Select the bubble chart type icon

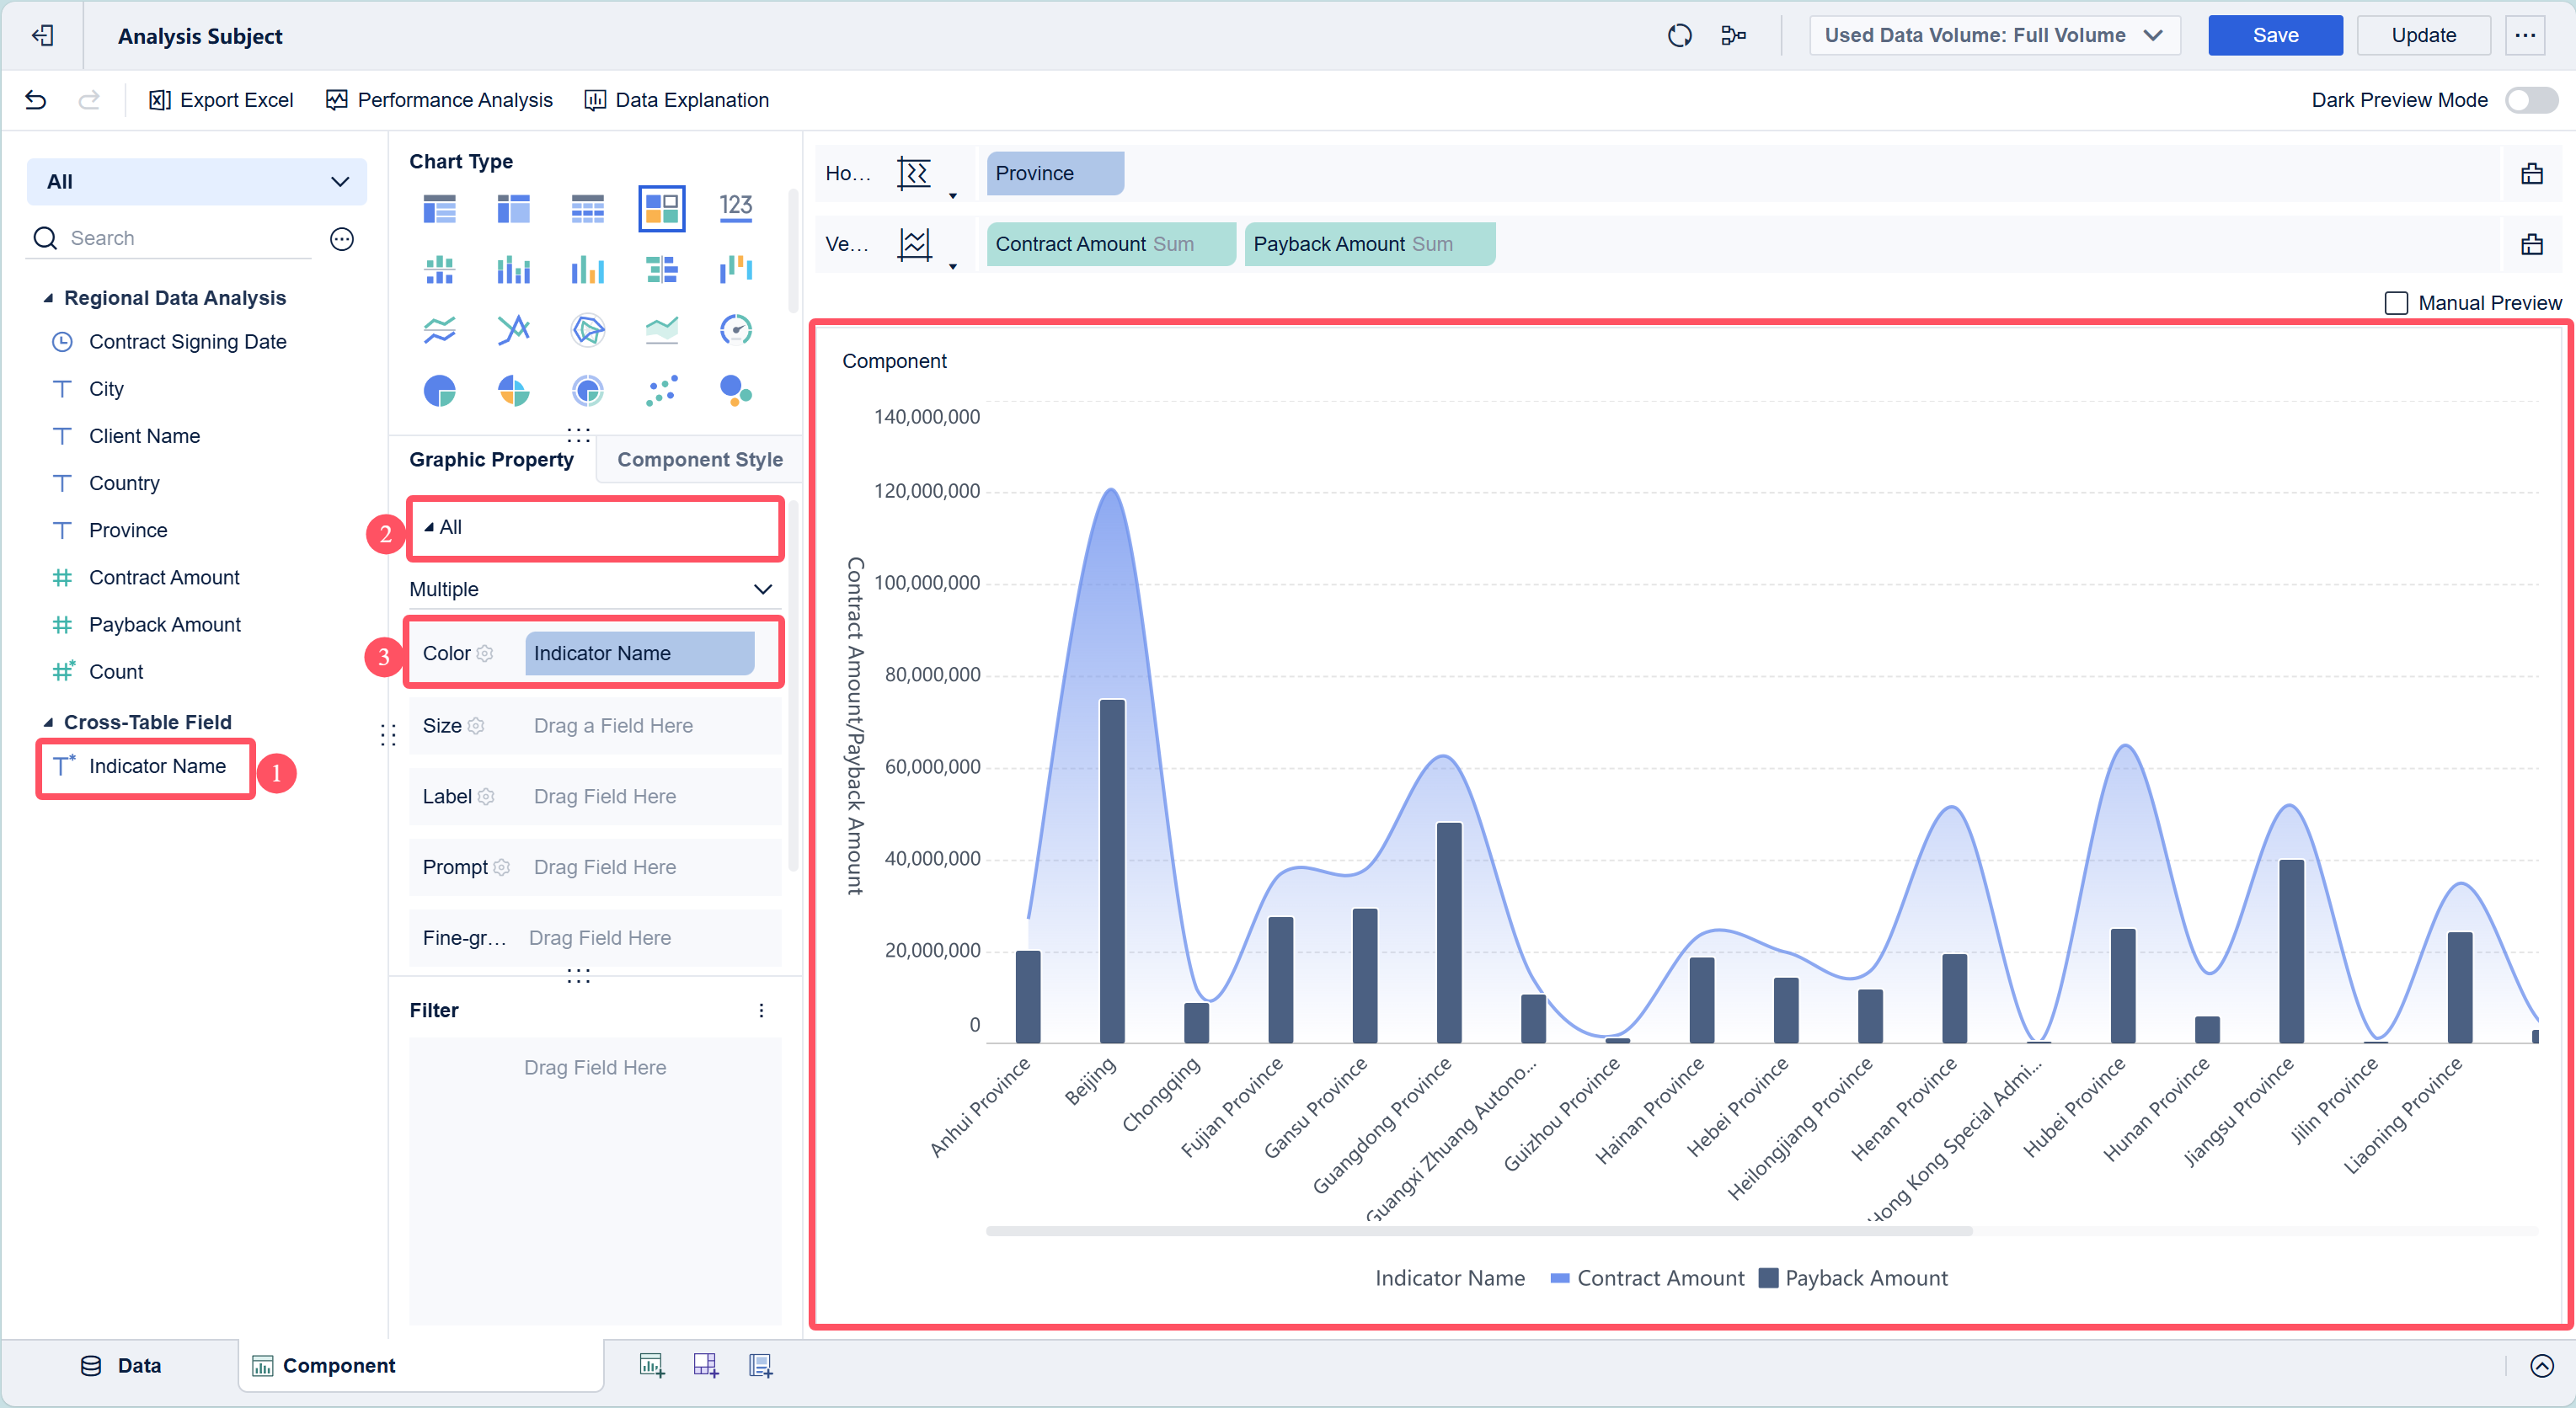coord(736,390)
